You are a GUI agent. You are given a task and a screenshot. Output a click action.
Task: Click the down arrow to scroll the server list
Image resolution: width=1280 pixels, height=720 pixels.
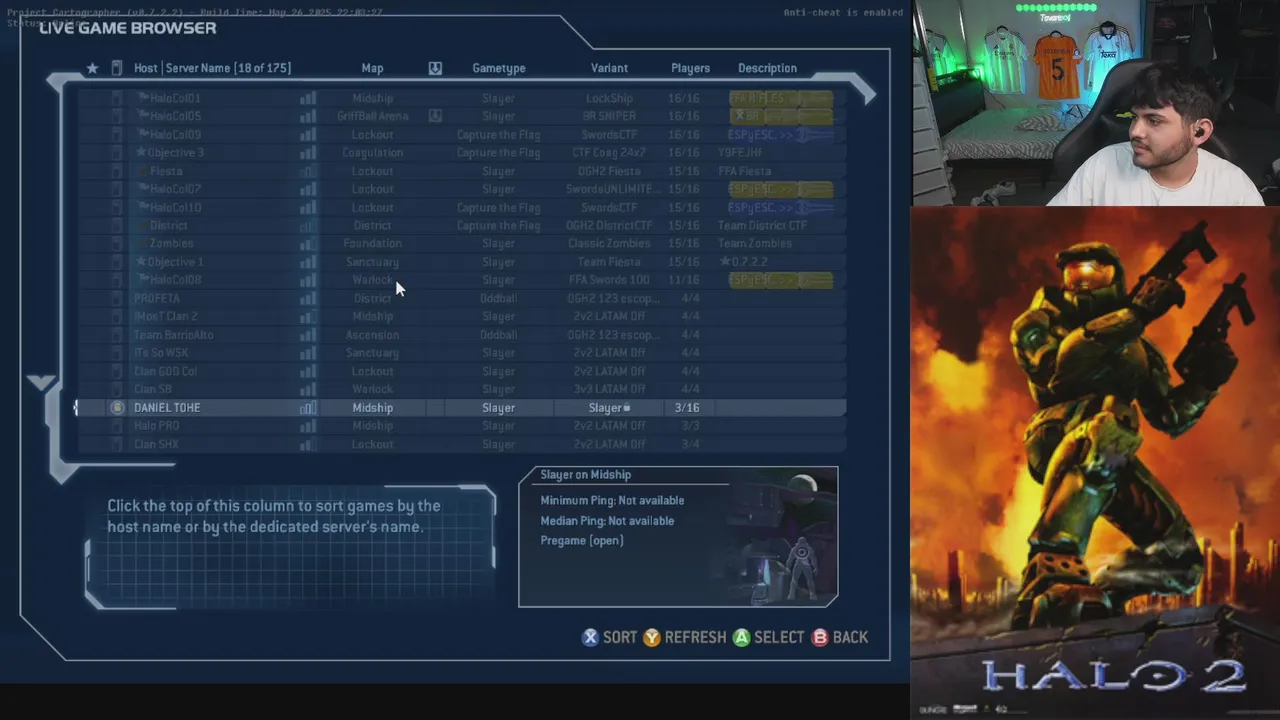point(41,382)
